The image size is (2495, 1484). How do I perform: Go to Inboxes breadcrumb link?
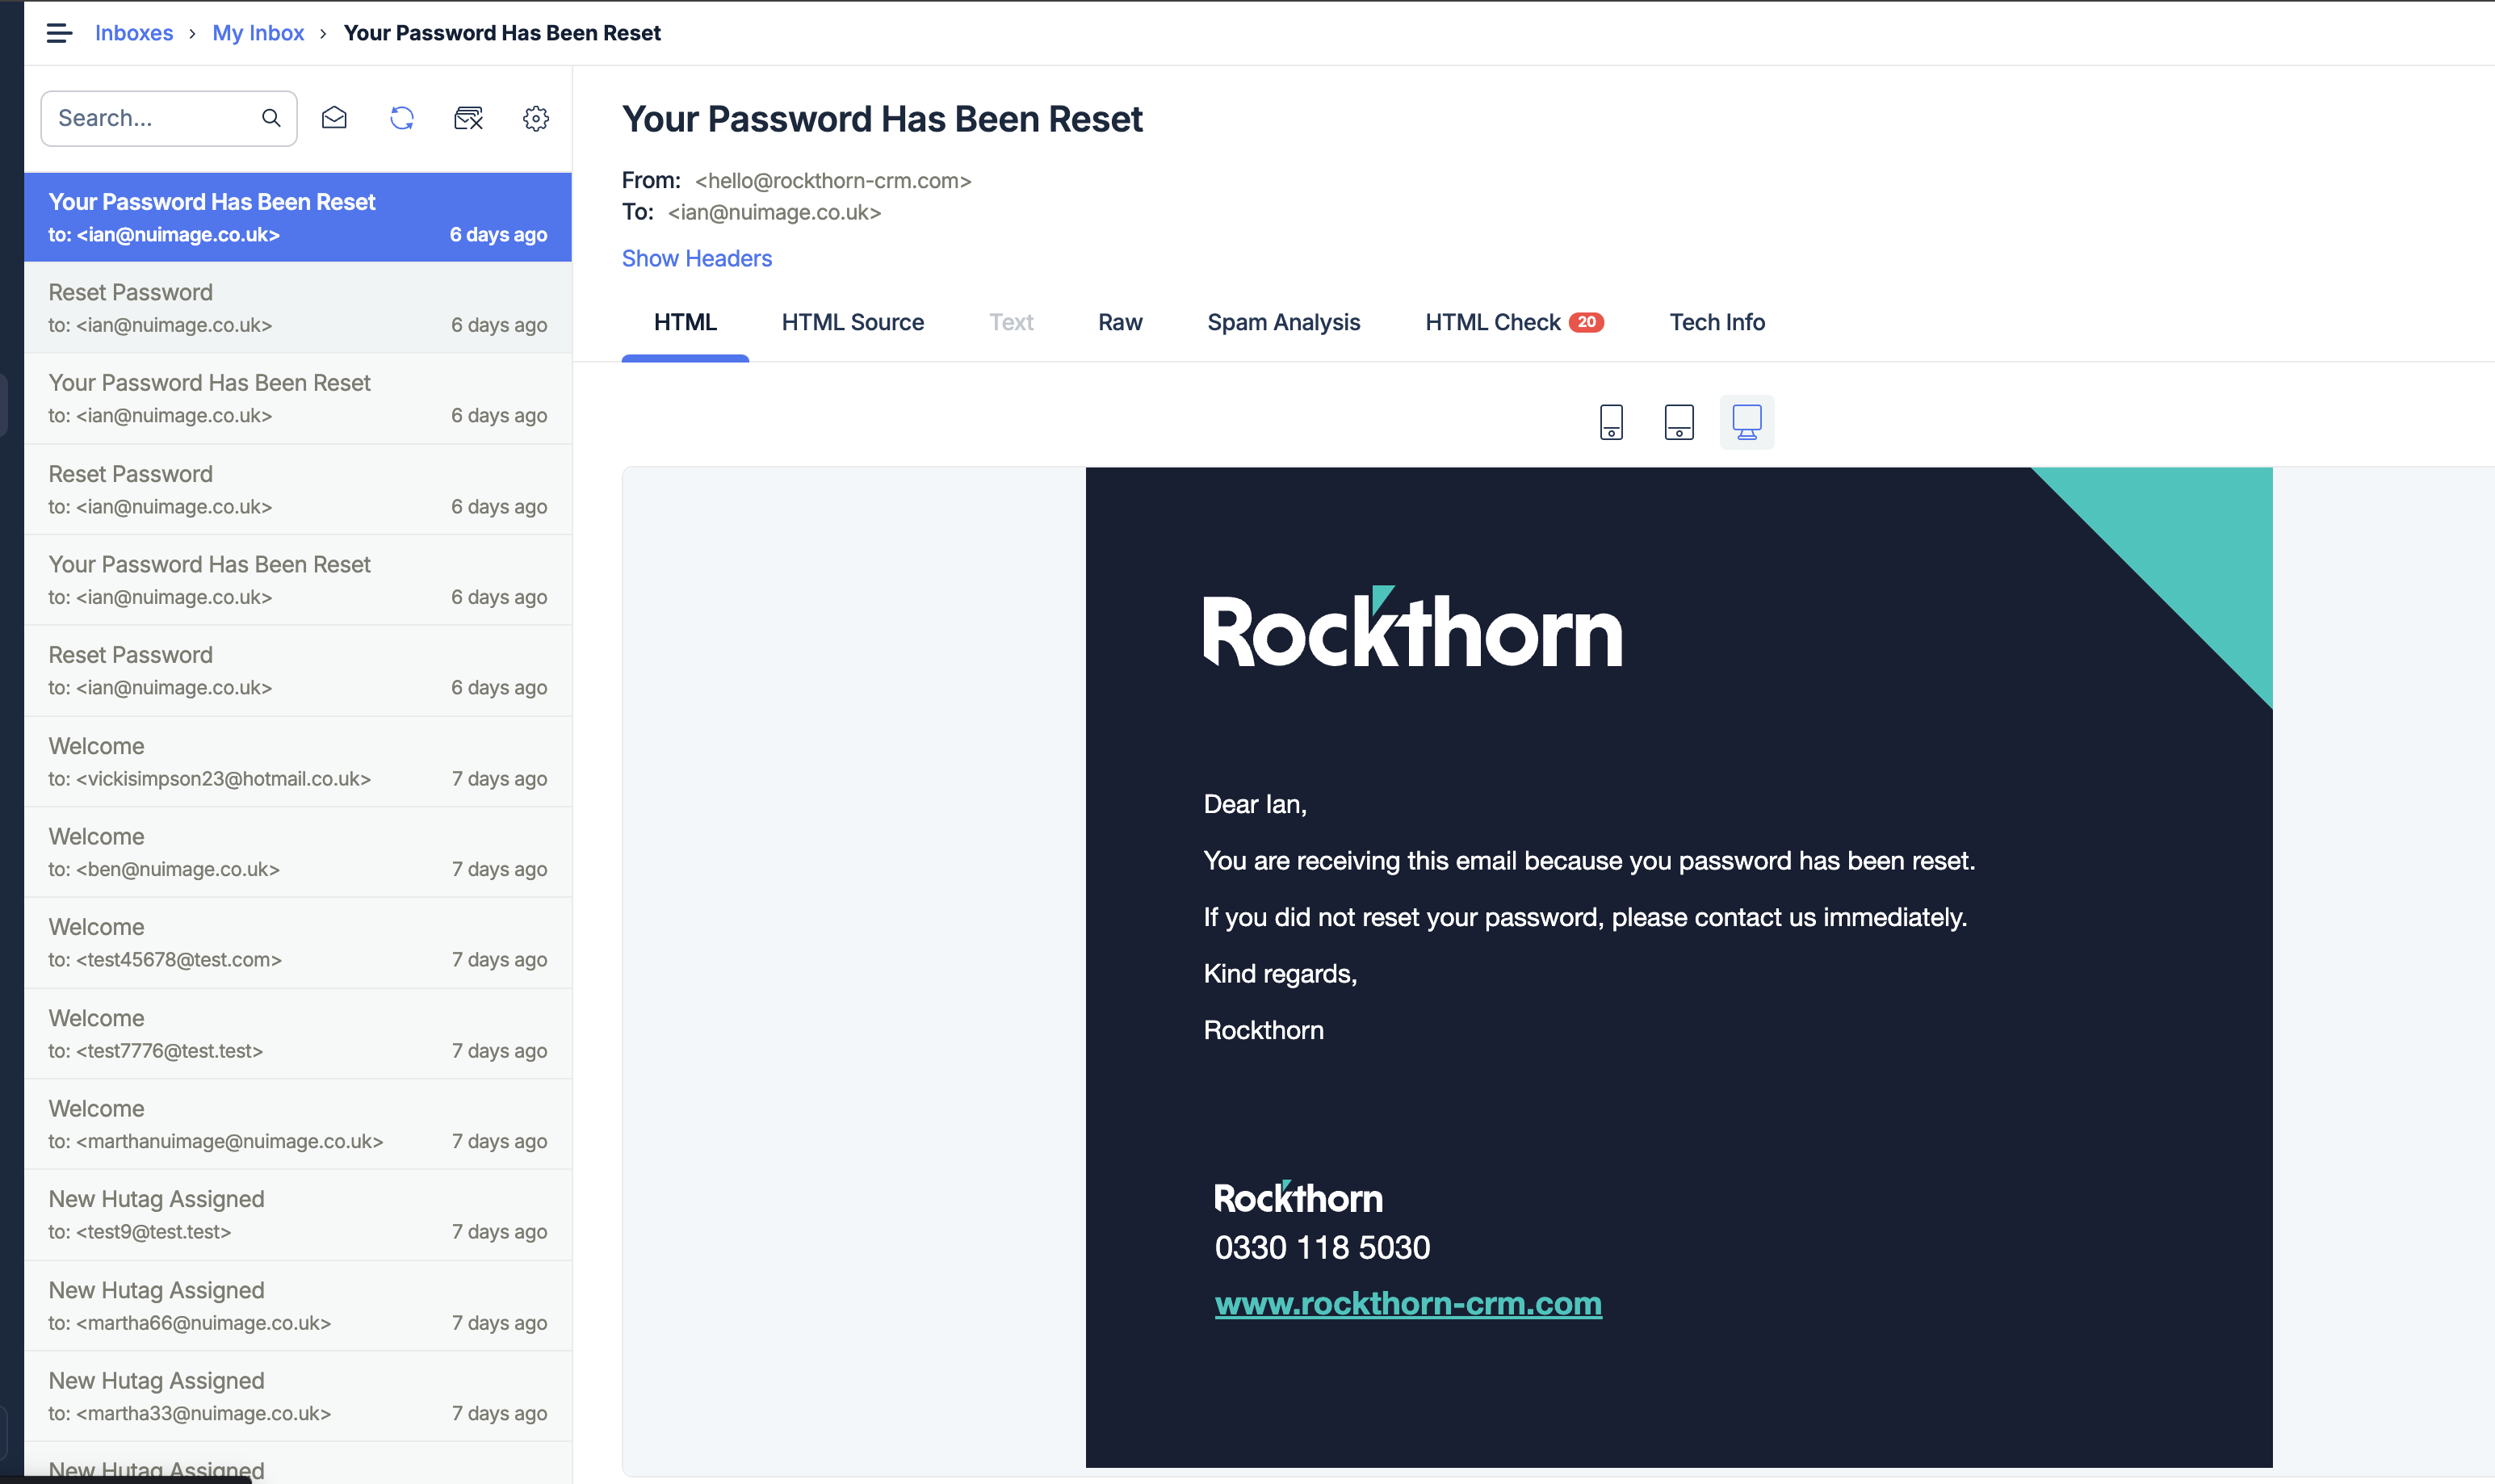click(133, 33)
